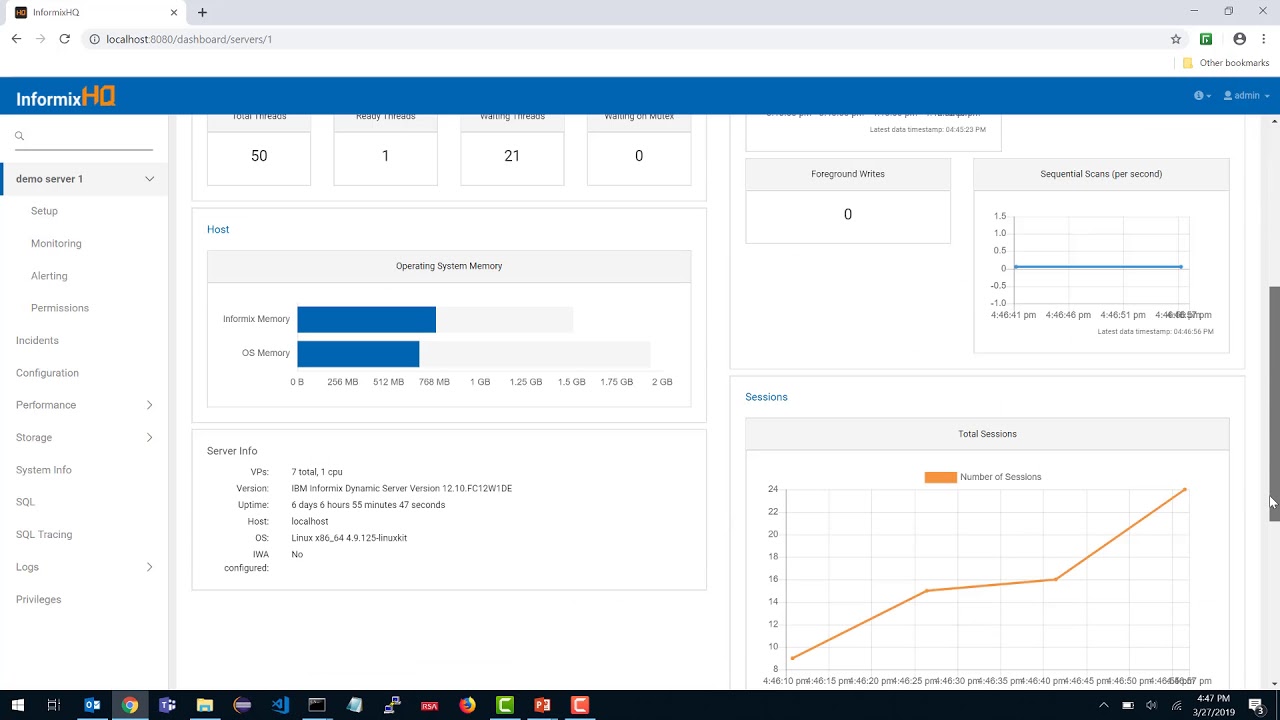Image resolution: width=1280 pixels, height=720 pixels.
Task: Click the browser back button
Action: pyautogui.click(x=16, y=39)
